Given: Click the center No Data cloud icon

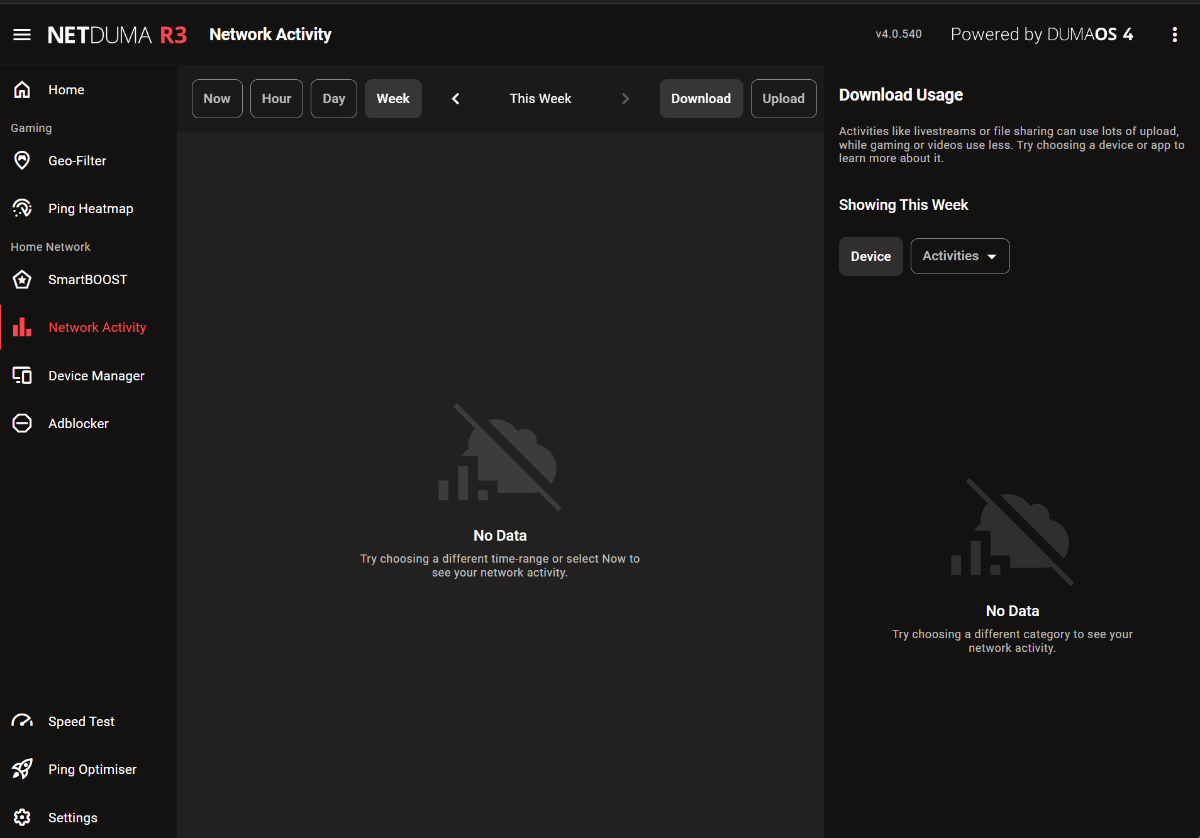Looking at the screenshot, I should (500, 457).
